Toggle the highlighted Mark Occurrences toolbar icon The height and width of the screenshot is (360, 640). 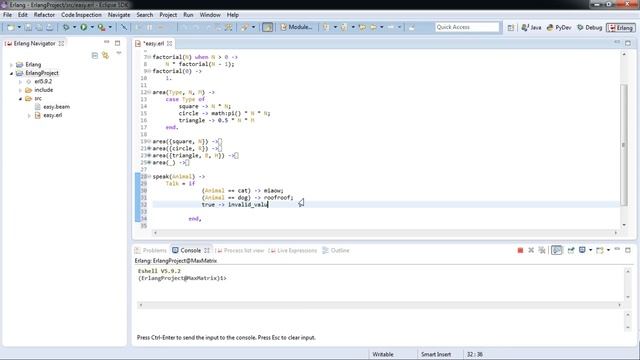[x=267, y=27]
